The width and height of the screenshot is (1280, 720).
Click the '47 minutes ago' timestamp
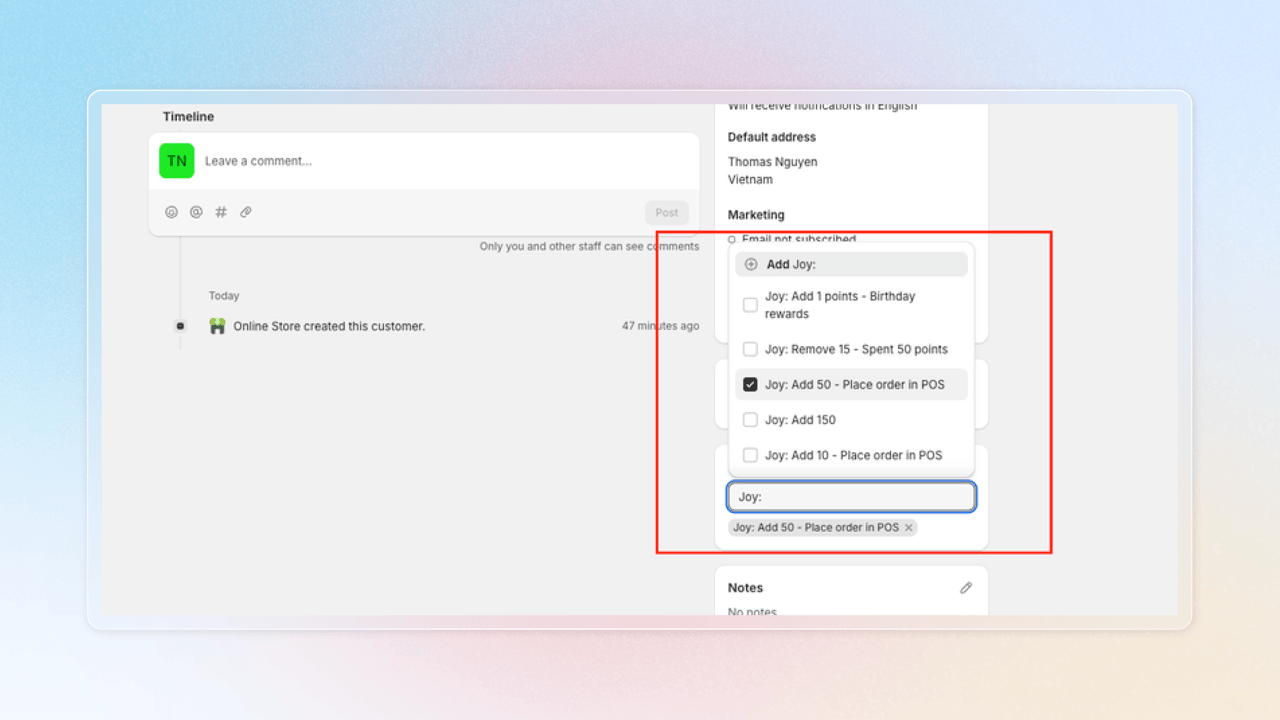point(660,326)
